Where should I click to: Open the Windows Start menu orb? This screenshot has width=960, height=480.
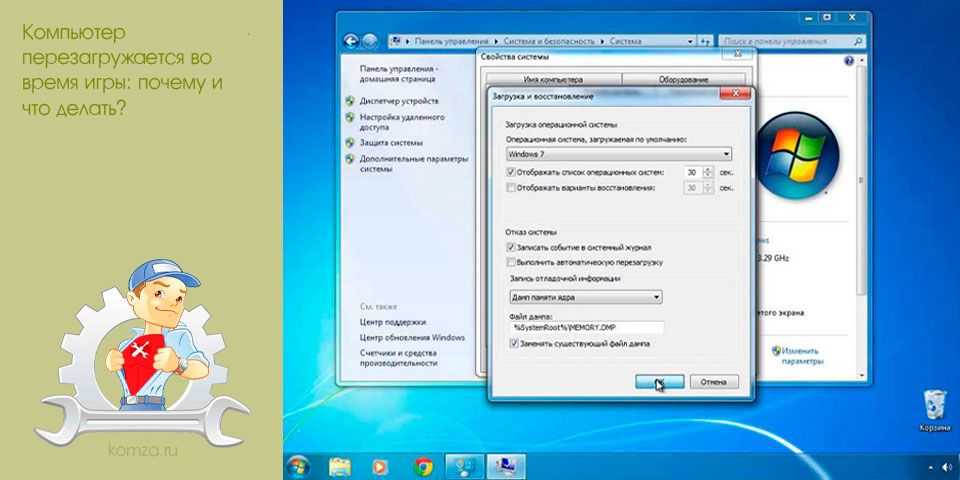pyautogui.click(x=298, y=467)
